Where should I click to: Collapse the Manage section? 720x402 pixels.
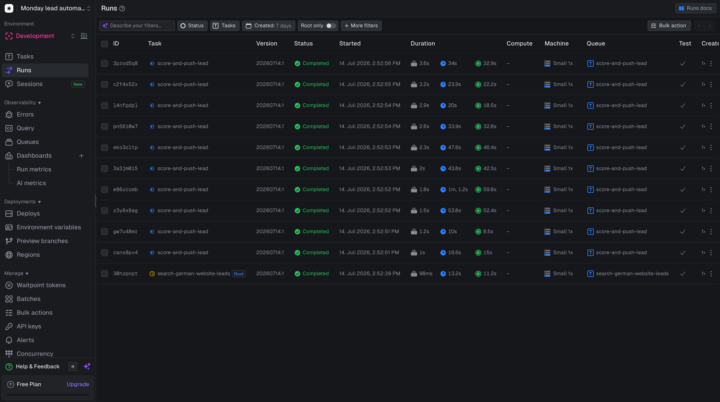click(17, 273)
